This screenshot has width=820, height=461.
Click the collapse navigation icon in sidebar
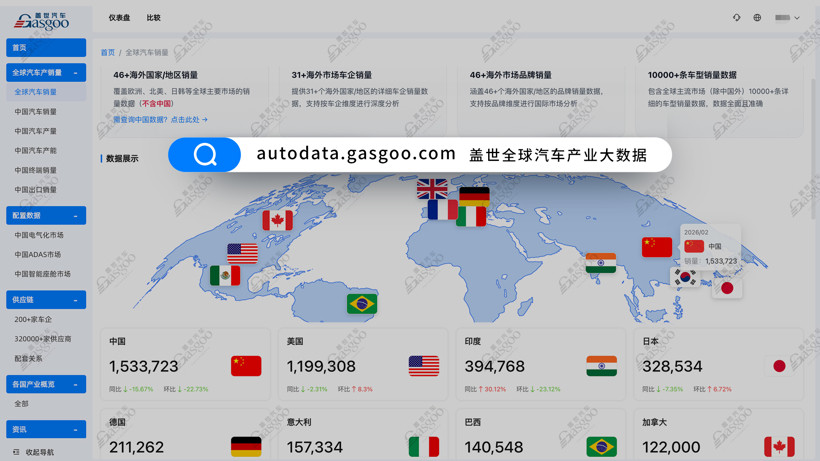click(17, 452)
